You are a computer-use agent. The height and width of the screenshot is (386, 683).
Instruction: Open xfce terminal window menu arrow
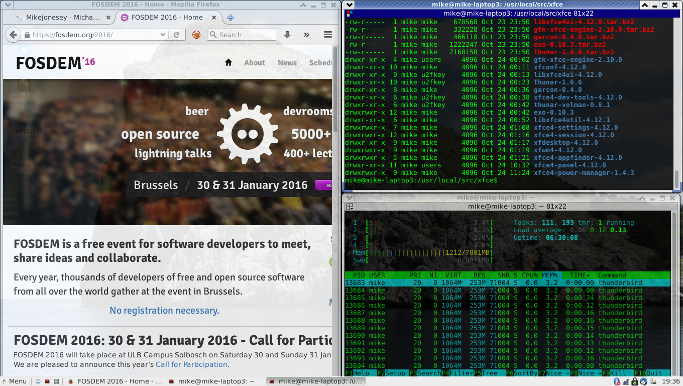tap(348, 5)
